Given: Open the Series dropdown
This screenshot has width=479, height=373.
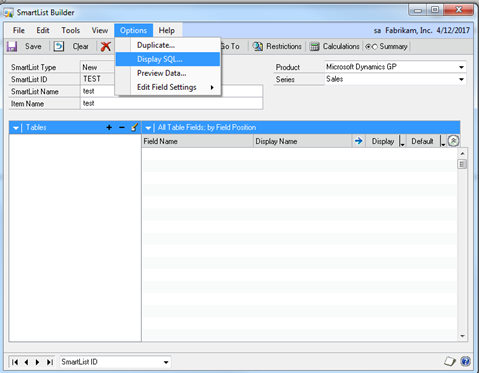Looking at the screenshot, I should (461, 79).
